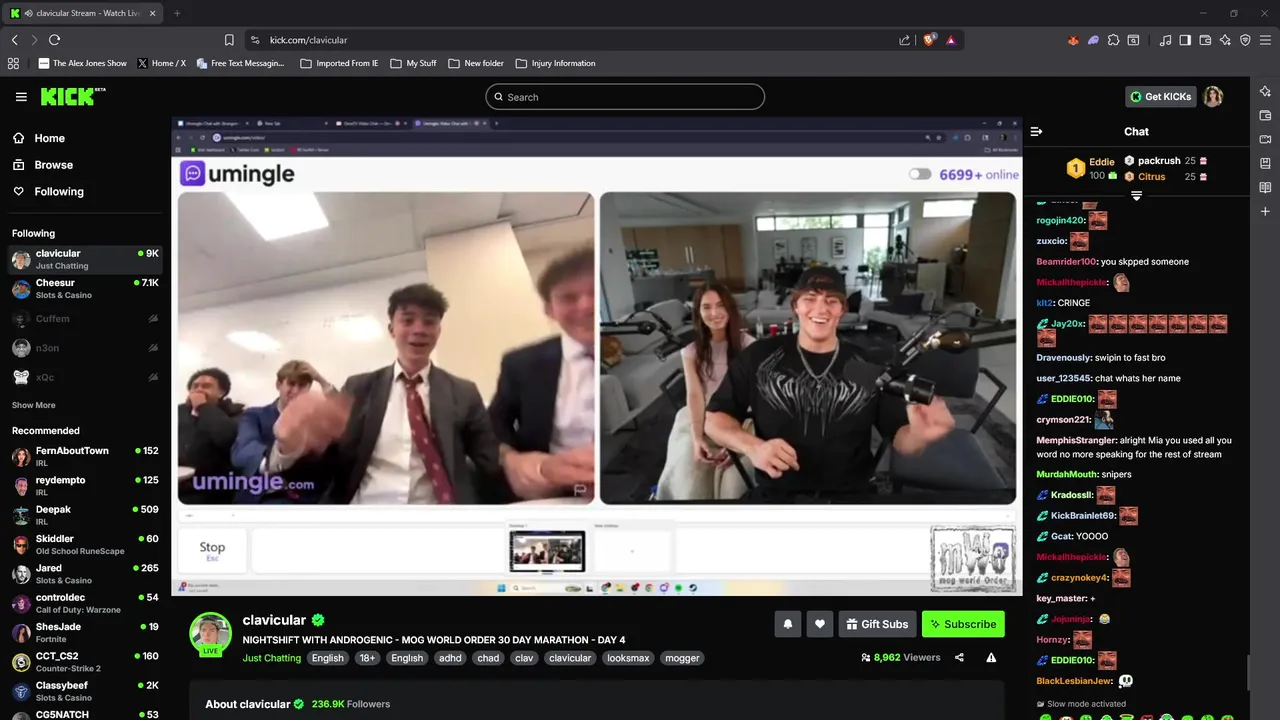Click the Subscribe button
Screen dimensions: 1280x720
click(x=963, y=624)
